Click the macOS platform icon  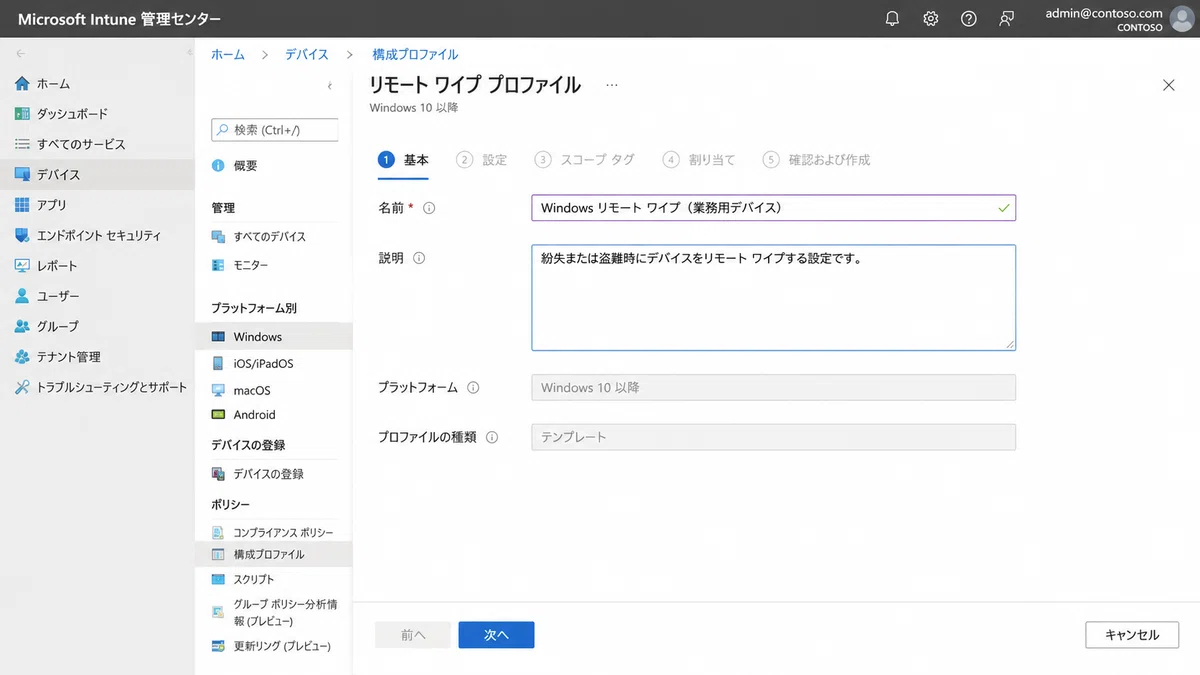218,391
